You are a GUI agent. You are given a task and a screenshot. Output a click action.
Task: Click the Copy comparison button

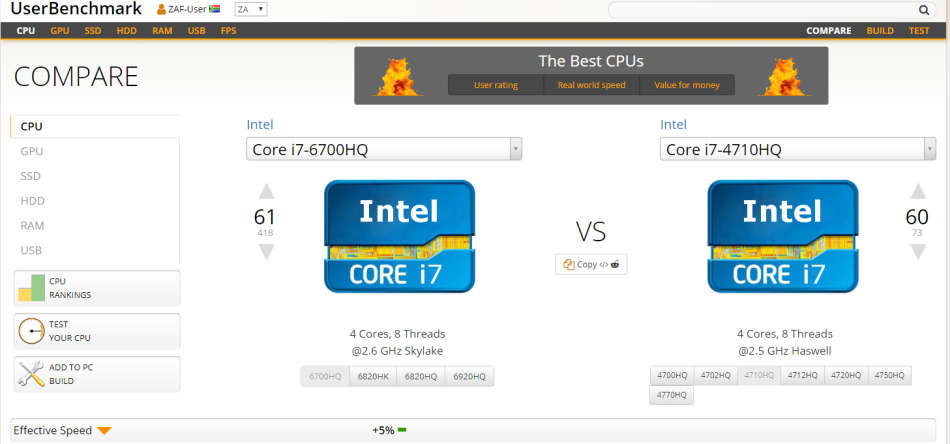[x=591, y=265]
